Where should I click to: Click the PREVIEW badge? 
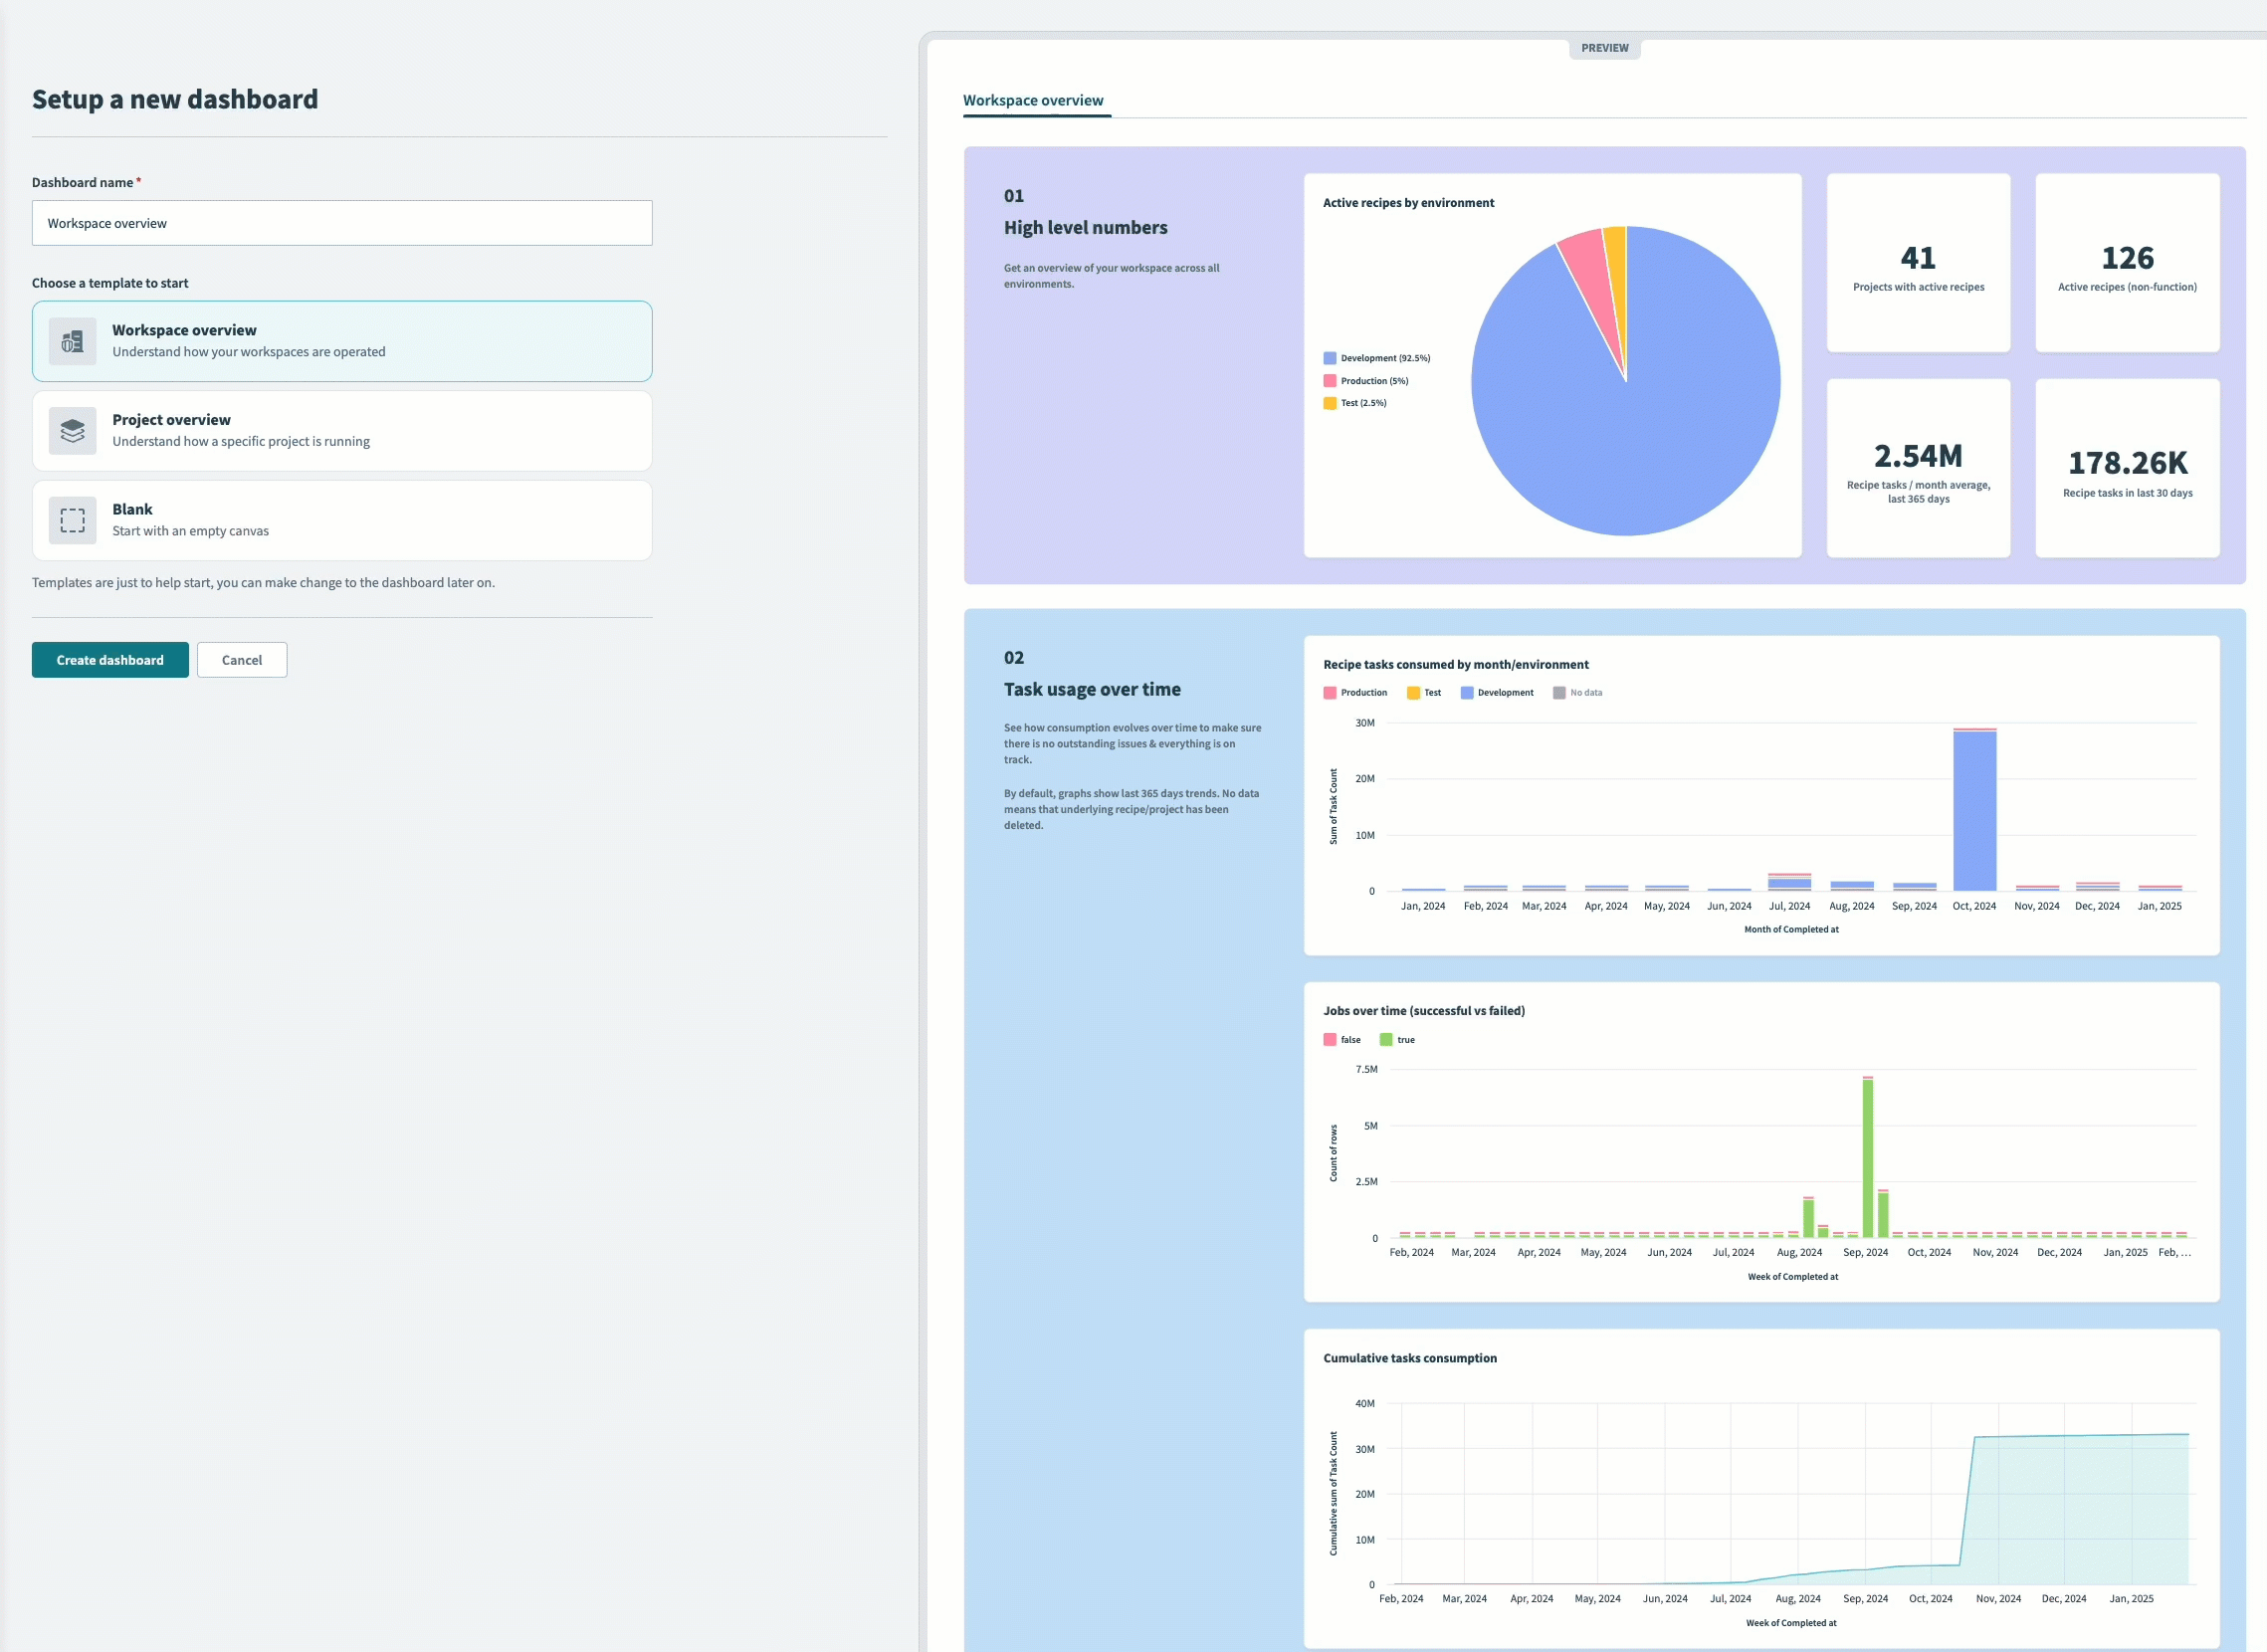[x=1604, y=47]
